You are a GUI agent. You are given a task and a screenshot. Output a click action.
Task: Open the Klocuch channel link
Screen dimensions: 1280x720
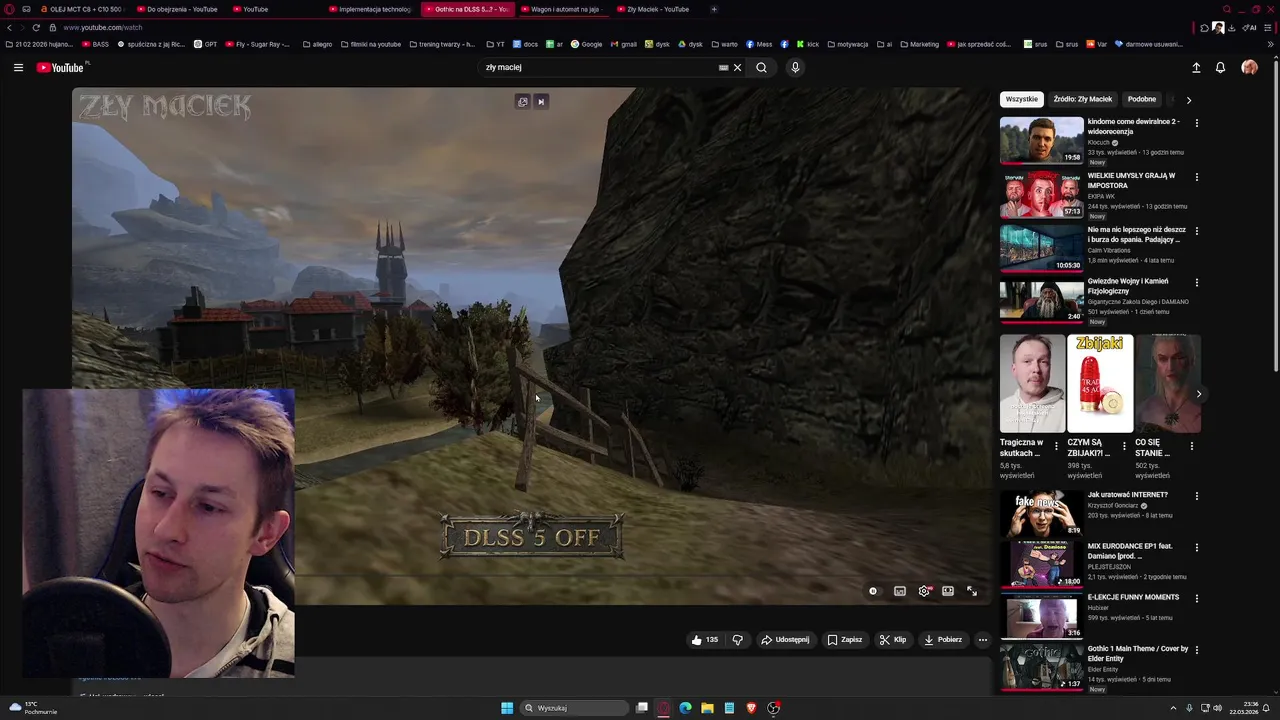(1098, 143)
